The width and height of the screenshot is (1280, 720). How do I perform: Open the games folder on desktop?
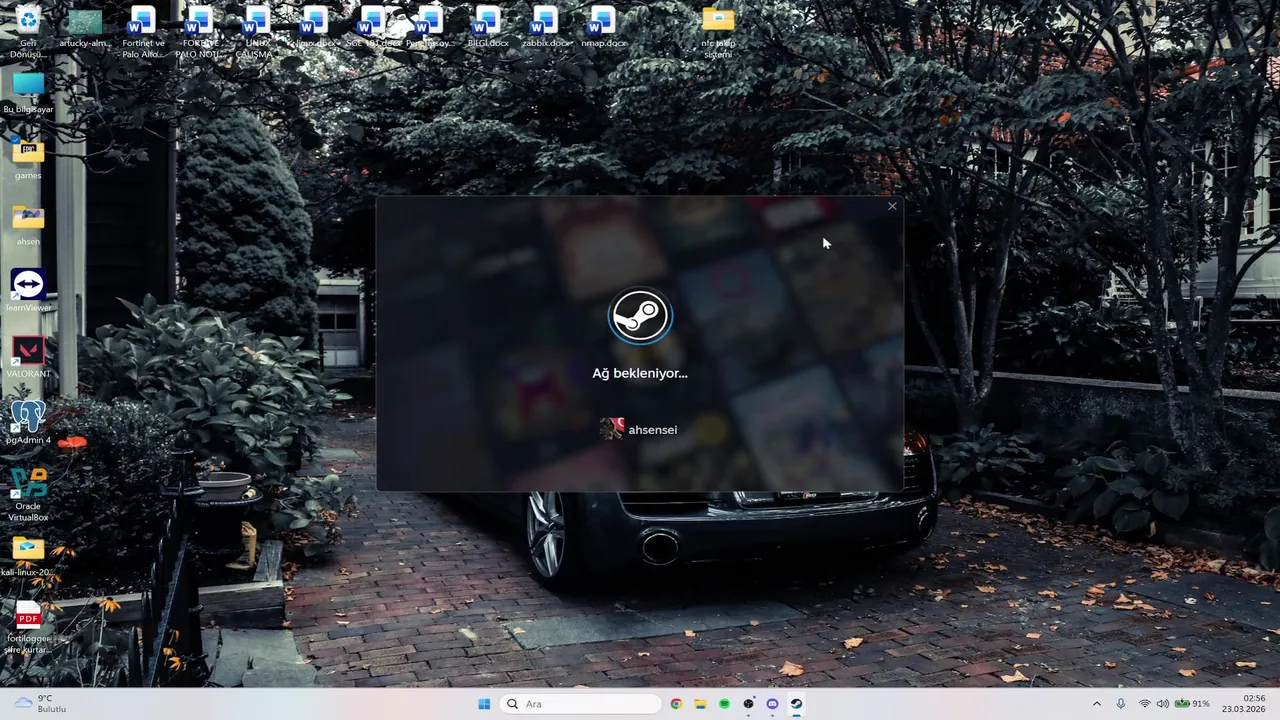coord(28,159)
